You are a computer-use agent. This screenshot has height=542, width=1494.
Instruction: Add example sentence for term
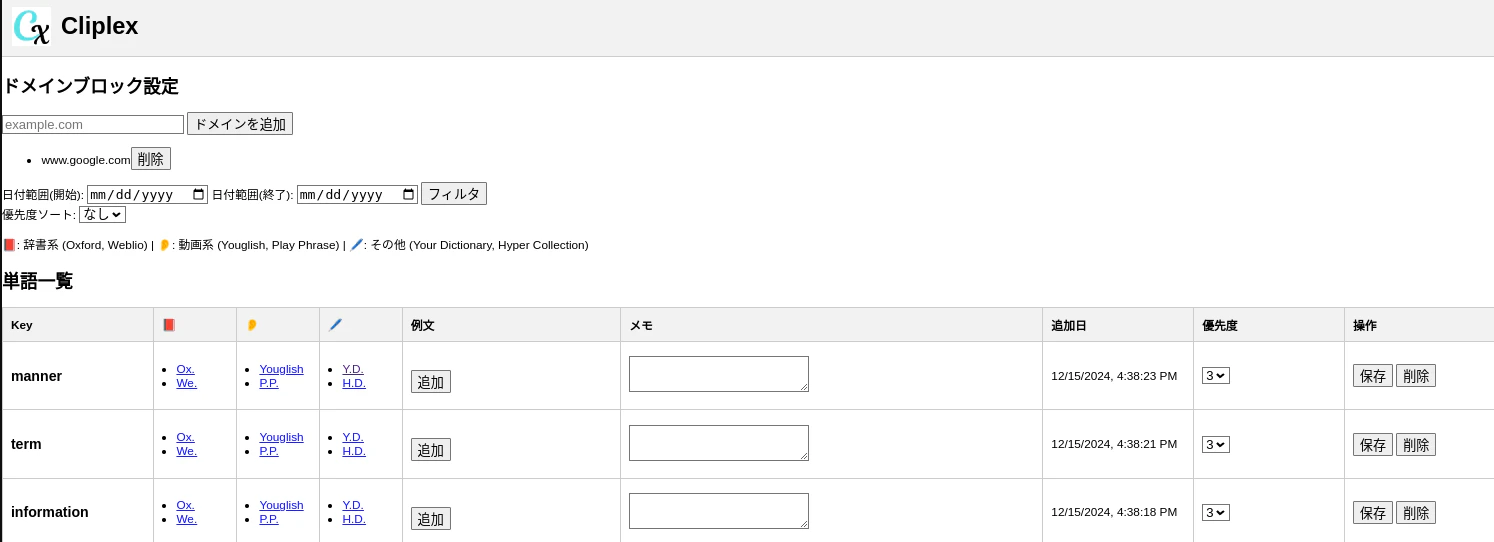click(431, 450)
